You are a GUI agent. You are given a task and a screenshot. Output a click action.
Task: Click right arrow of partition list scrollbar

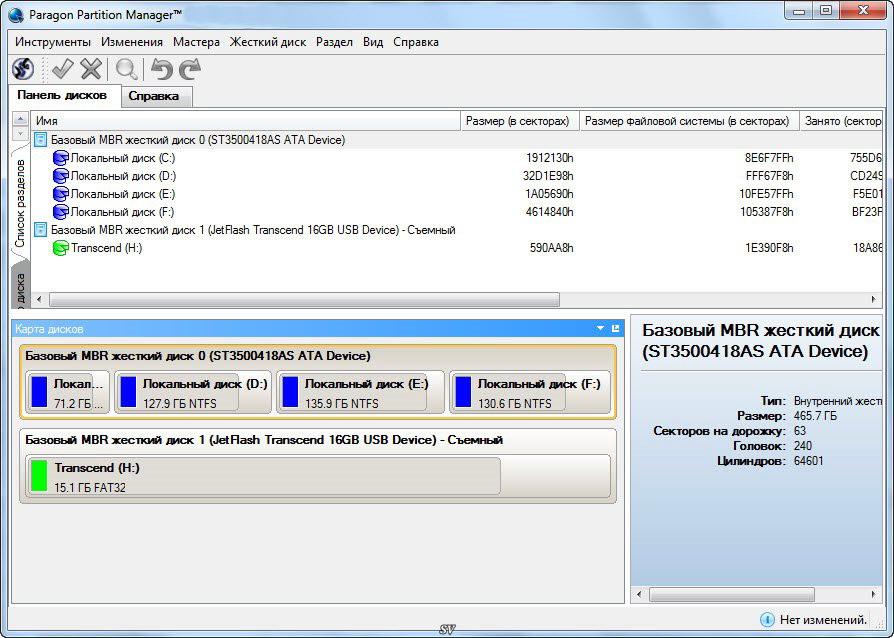pyautogui.click(x=873, y=299)
